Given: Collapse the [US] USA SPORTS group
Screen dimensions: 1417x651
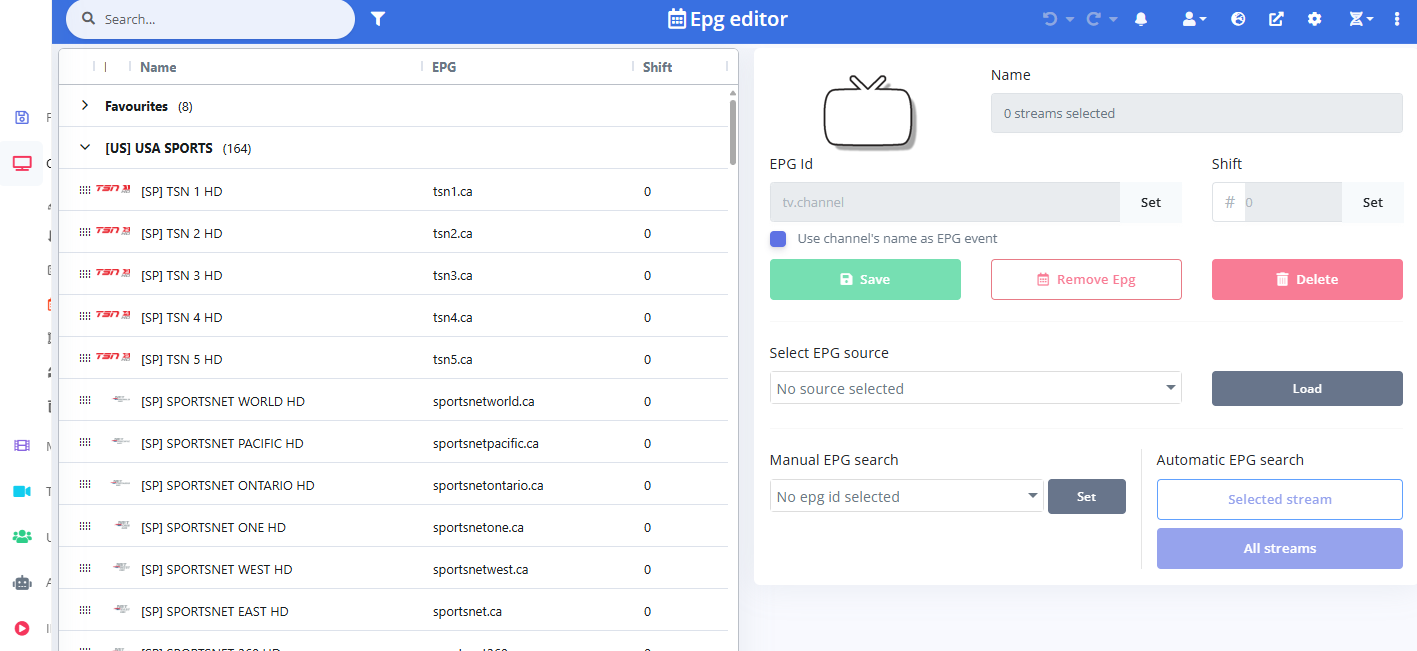Looking at the screenshot, I should pyautogui.click(x=85, y=147).
